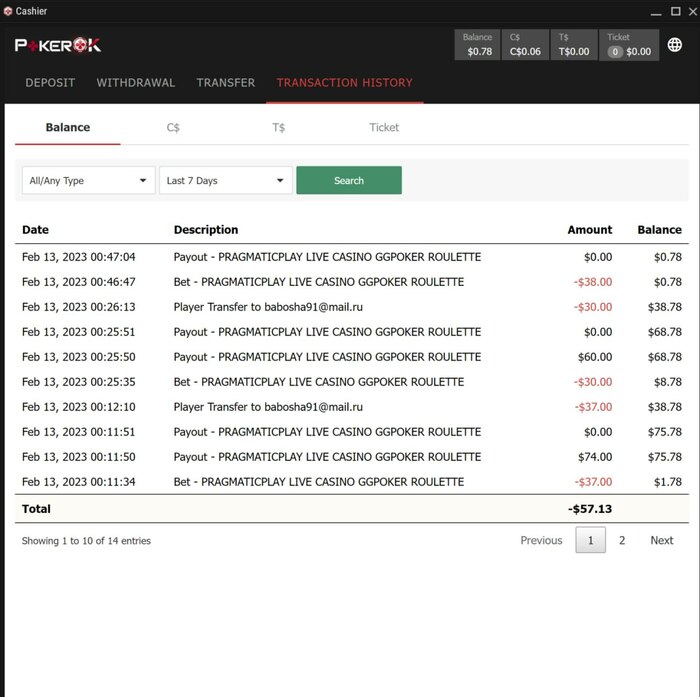Click the $1.78 balance value
700x697 pixels.
coord(668,482)
